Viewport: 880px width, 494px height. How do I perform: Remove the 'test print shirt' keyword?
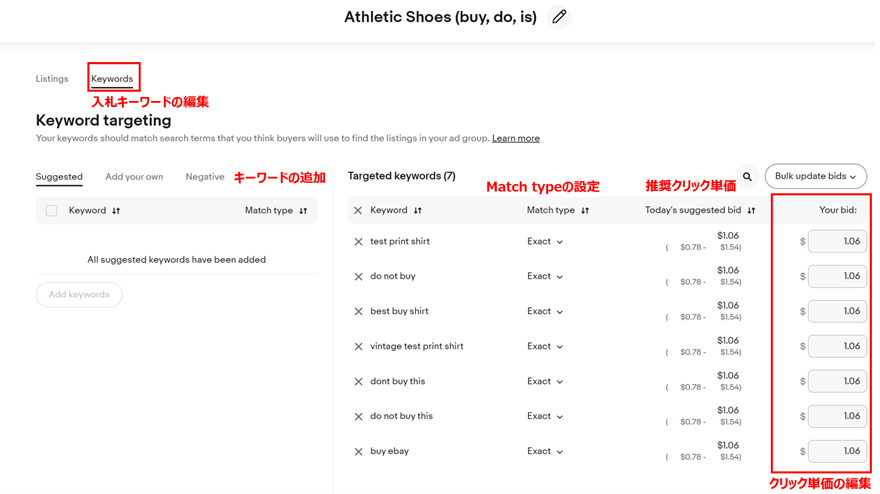coord(358,242)
